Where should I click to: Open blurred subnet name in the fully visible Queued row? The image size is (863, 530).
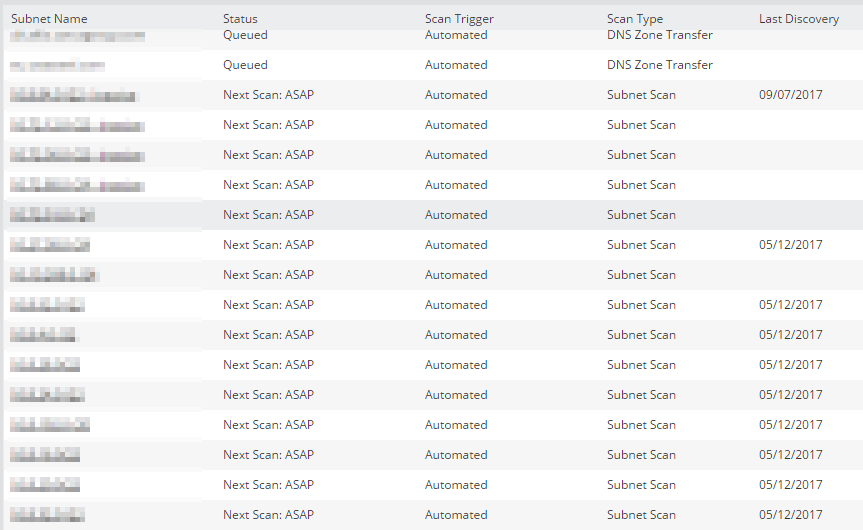coord(57,66)
